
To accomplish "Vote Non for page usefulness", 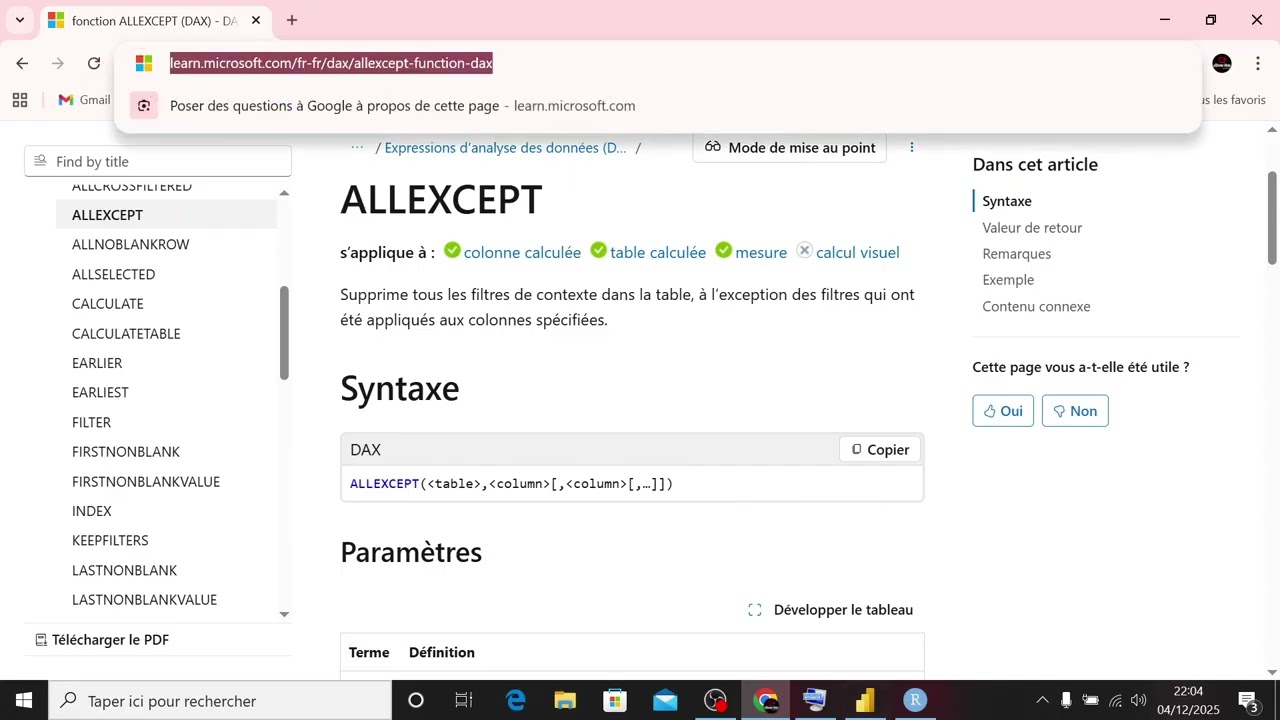I will (x=1075, y=411).
